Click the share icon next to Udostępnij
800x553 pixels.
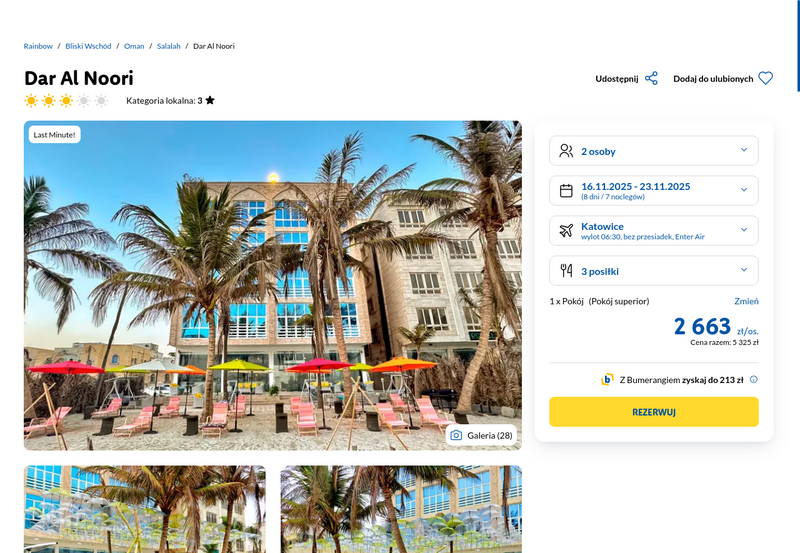click(651, 79)
